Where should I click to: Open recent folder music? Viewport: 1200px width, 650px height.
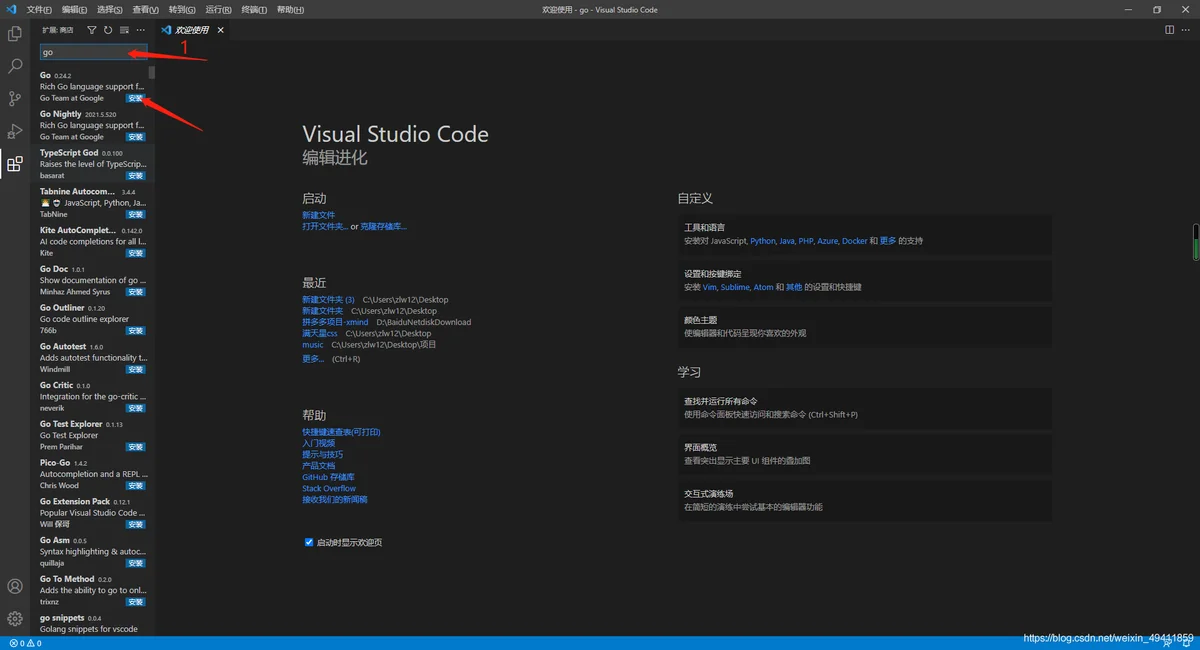click(x=313, y=345)
